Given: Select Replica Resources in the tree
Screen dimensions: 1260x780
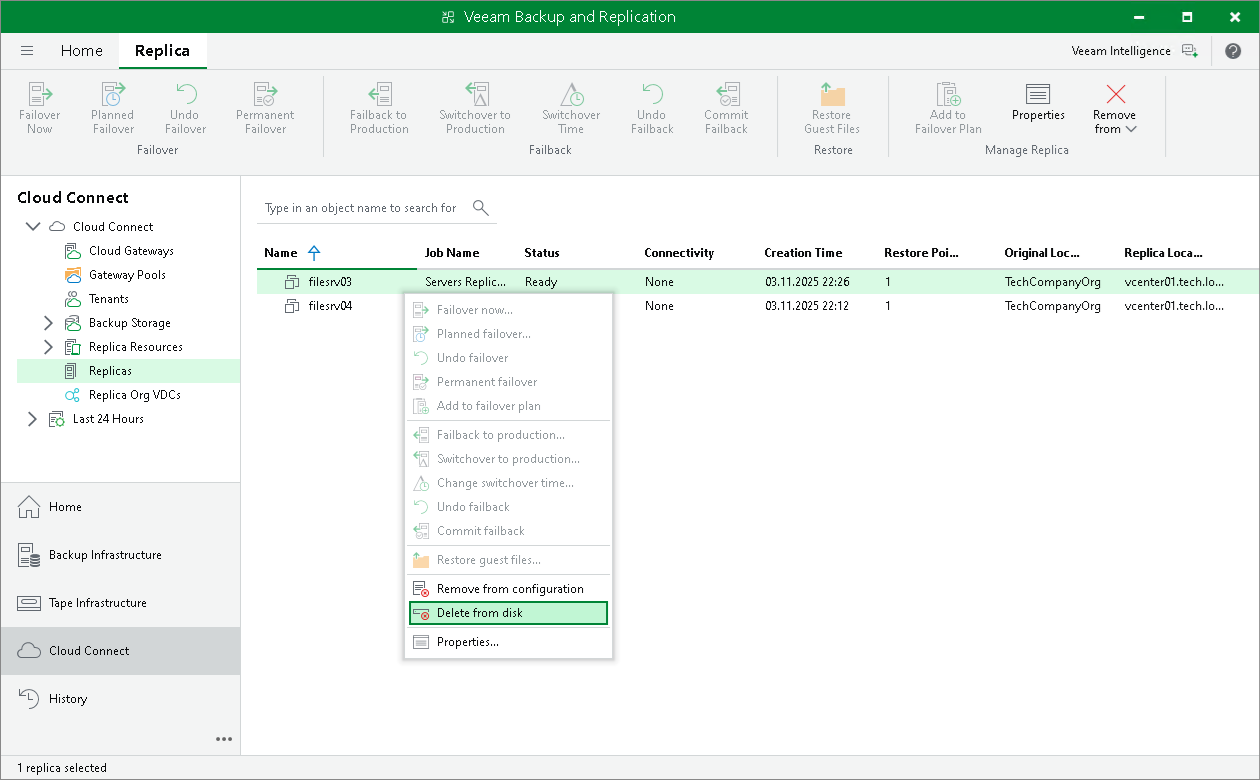Looking at the screenshot, I should coord(135,347).
